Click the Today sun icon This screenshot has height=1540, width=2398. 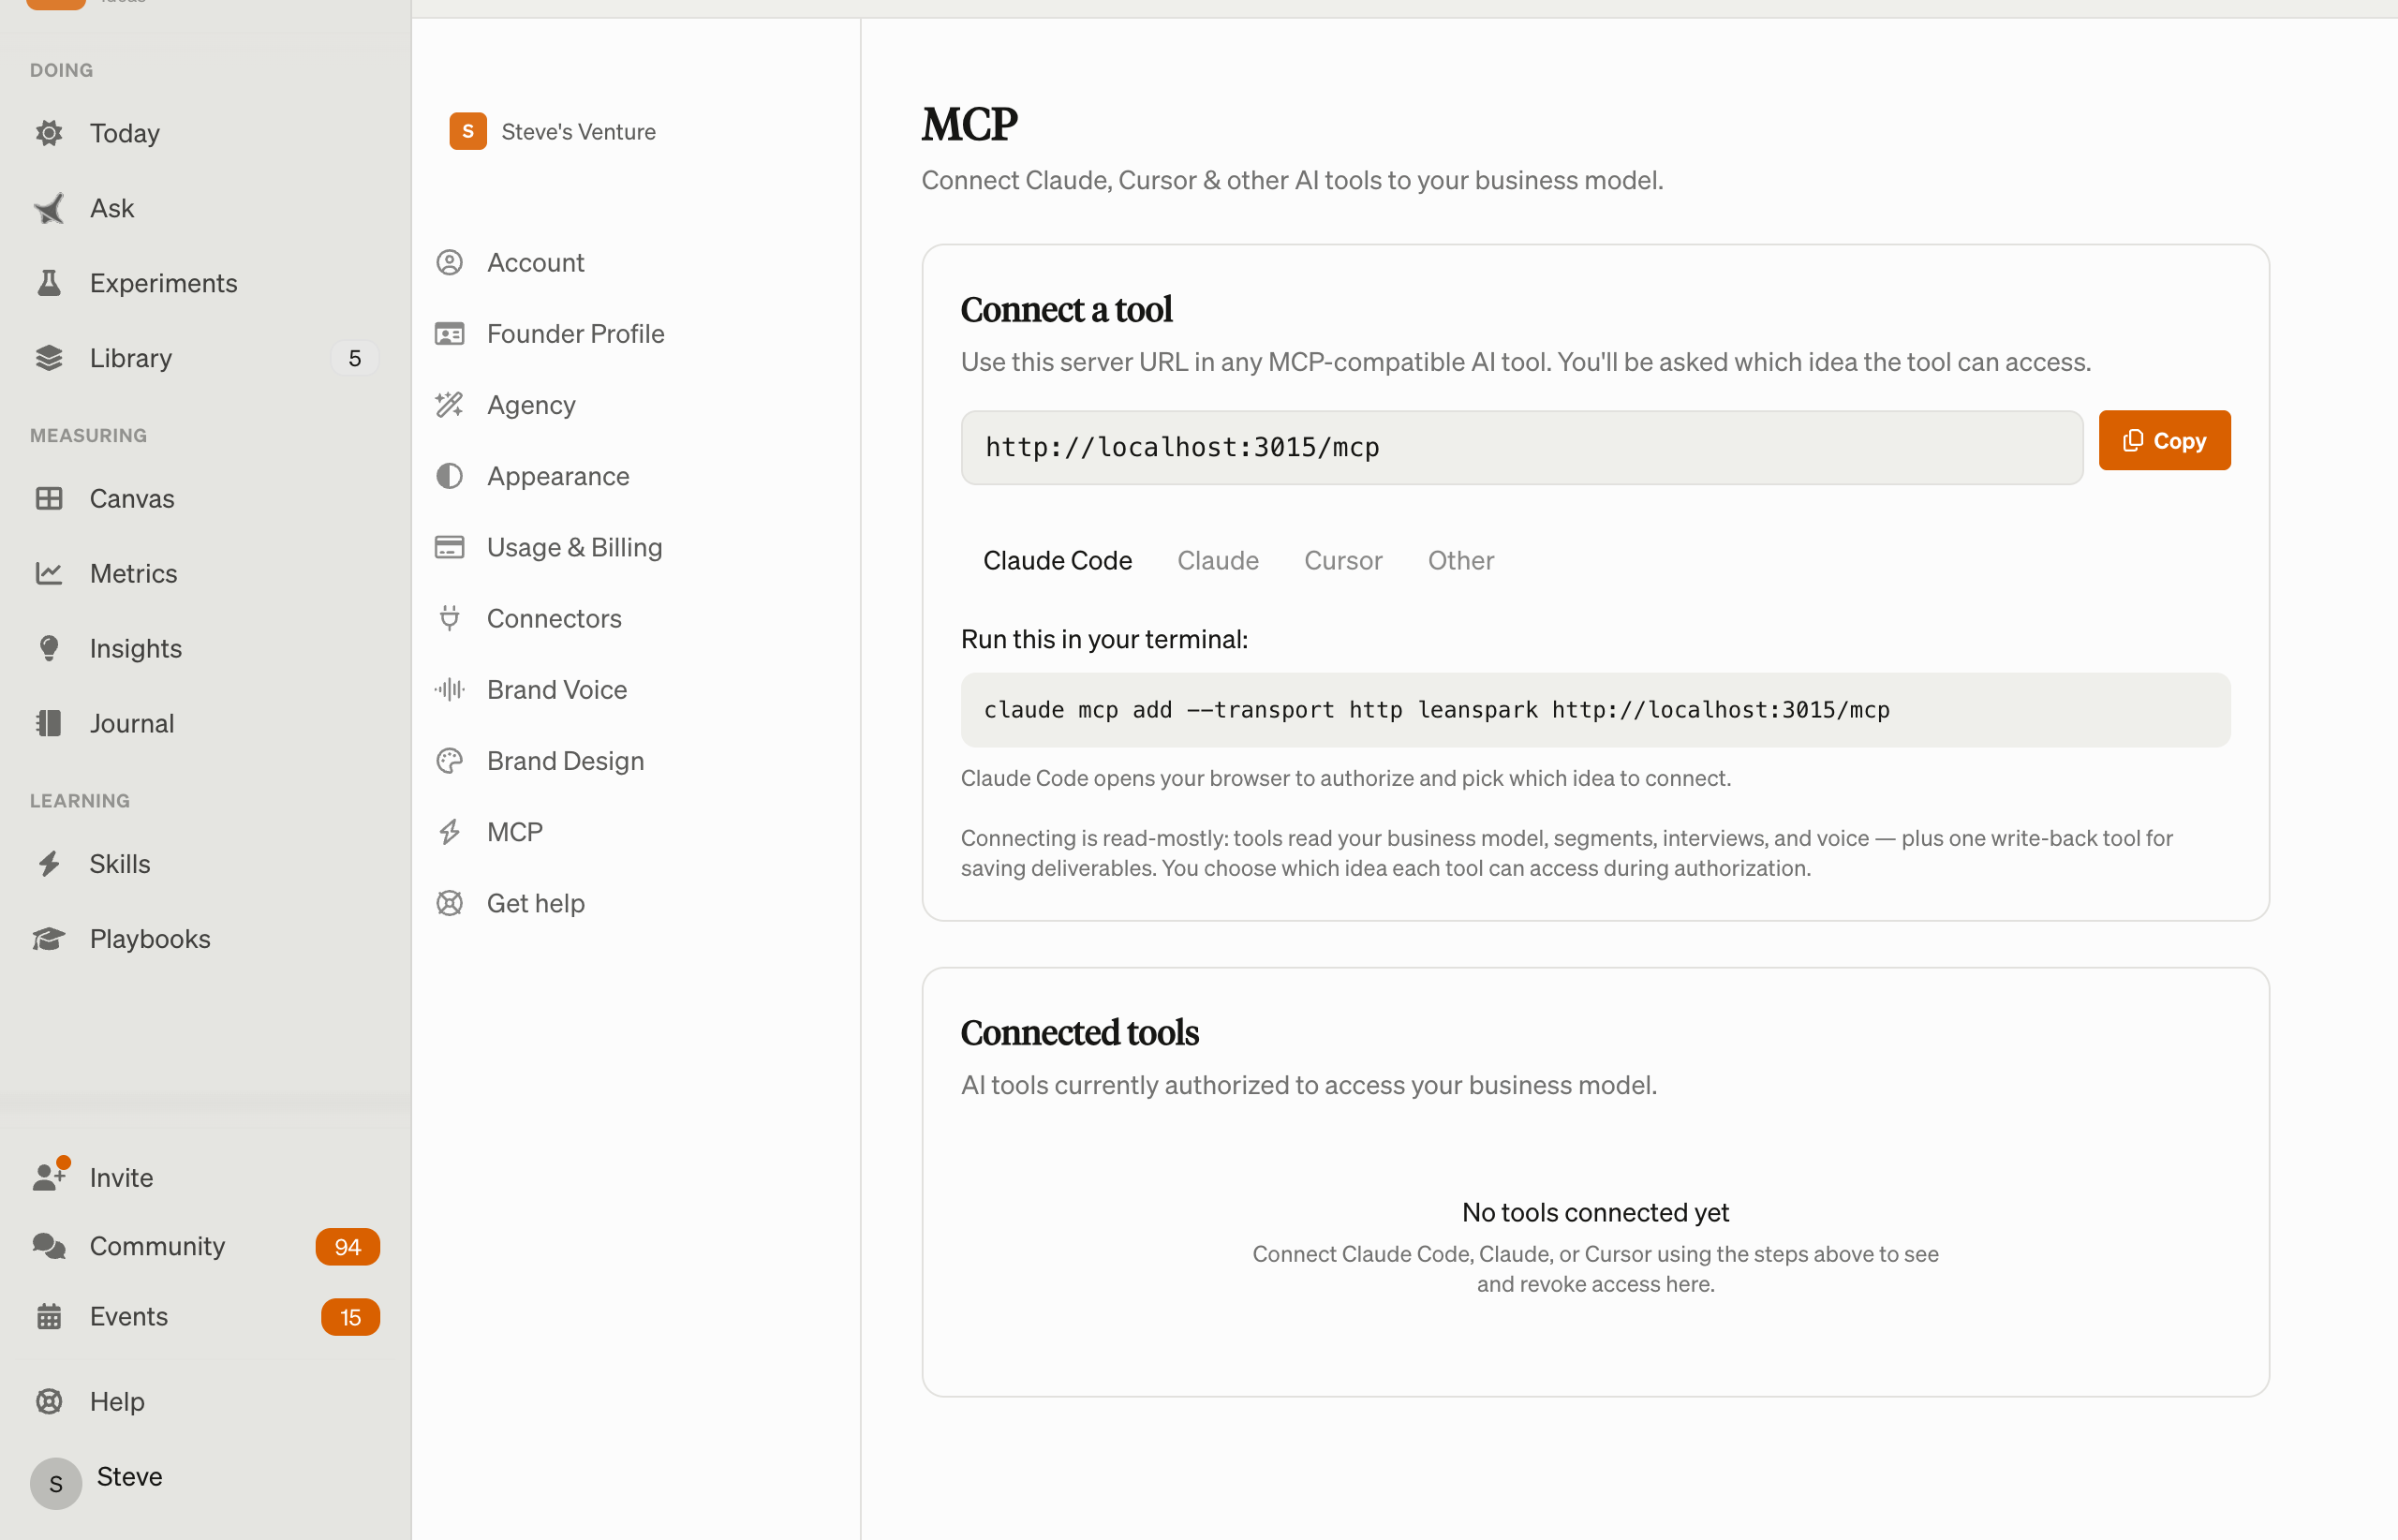point(49,133)
